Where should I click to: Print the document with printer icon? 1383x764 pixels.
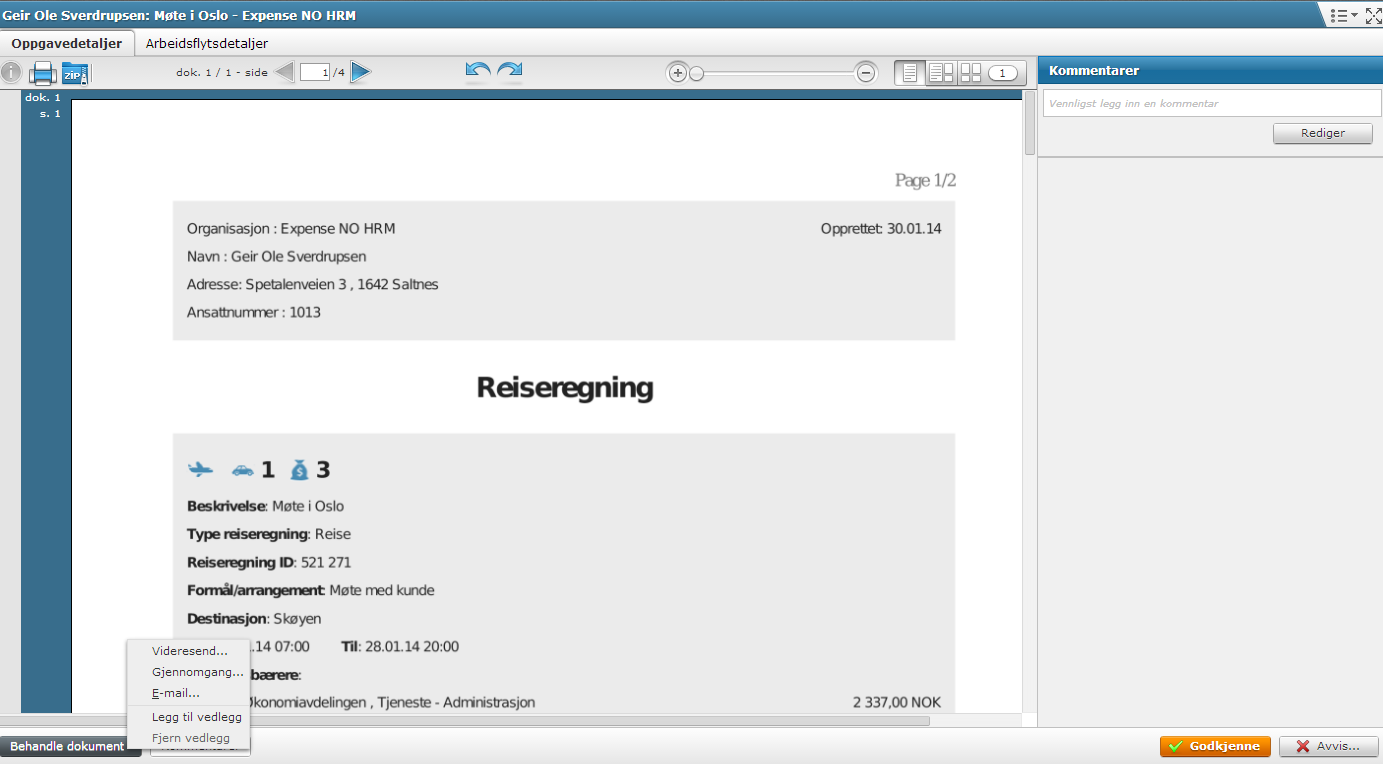coord(42,73)
